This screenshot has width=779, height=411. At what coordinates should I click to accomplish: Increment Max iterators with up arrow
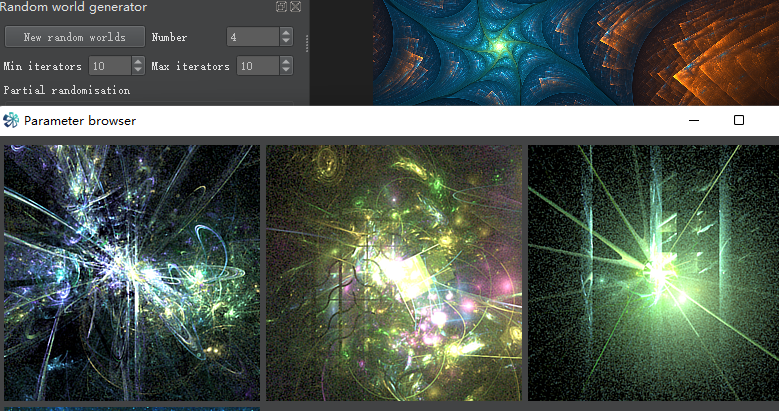click(x=286, y=61)
